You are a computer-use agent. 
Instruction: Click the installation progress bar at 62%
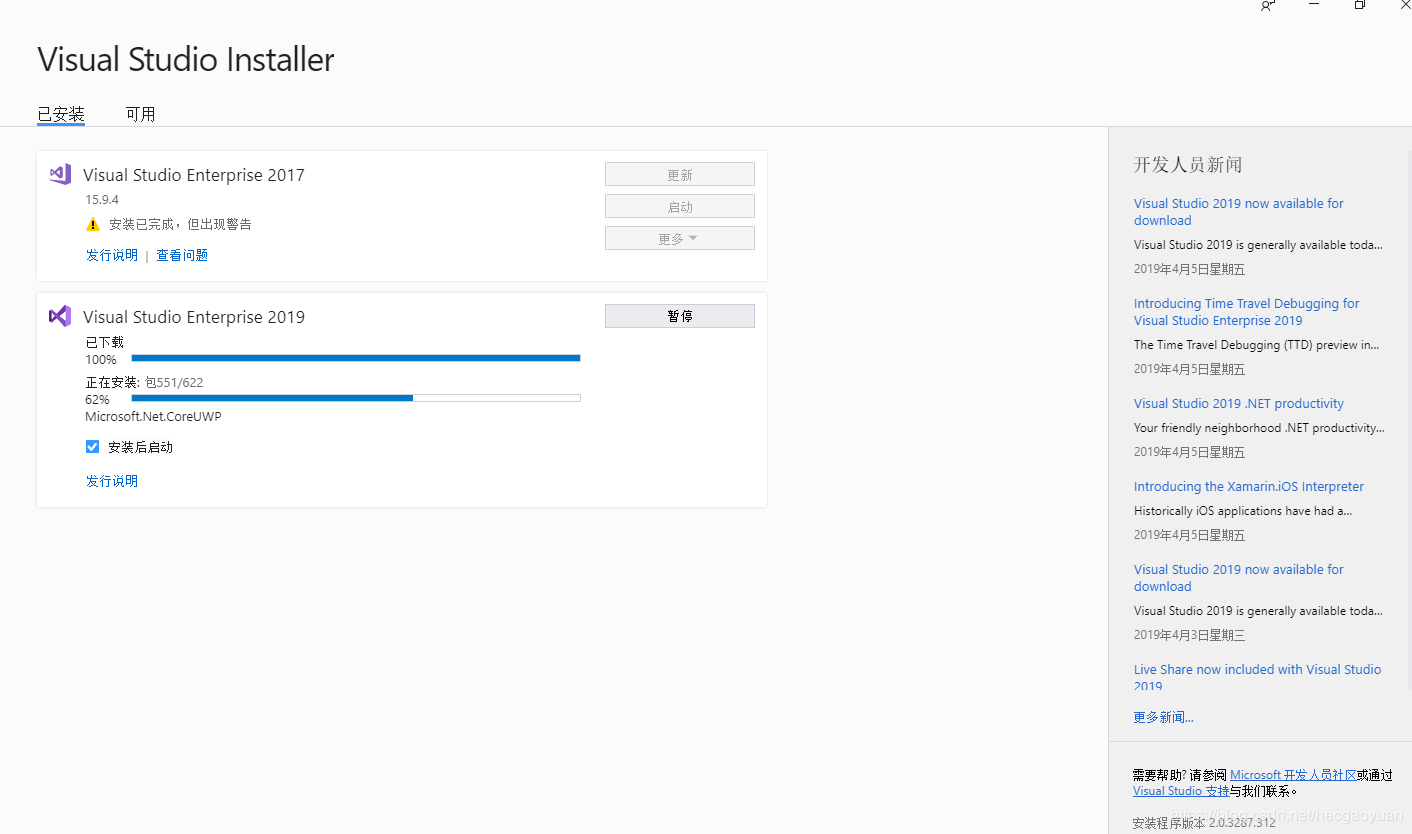click(356, 398)
